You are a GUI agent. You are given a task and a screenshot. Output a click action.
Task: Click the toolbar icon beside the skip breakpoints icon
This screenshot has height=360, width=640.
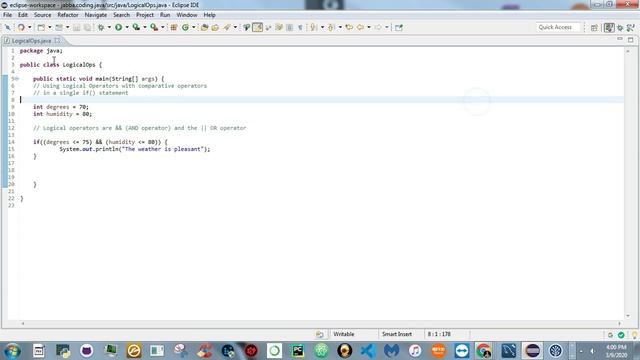(x=21, y=27)
